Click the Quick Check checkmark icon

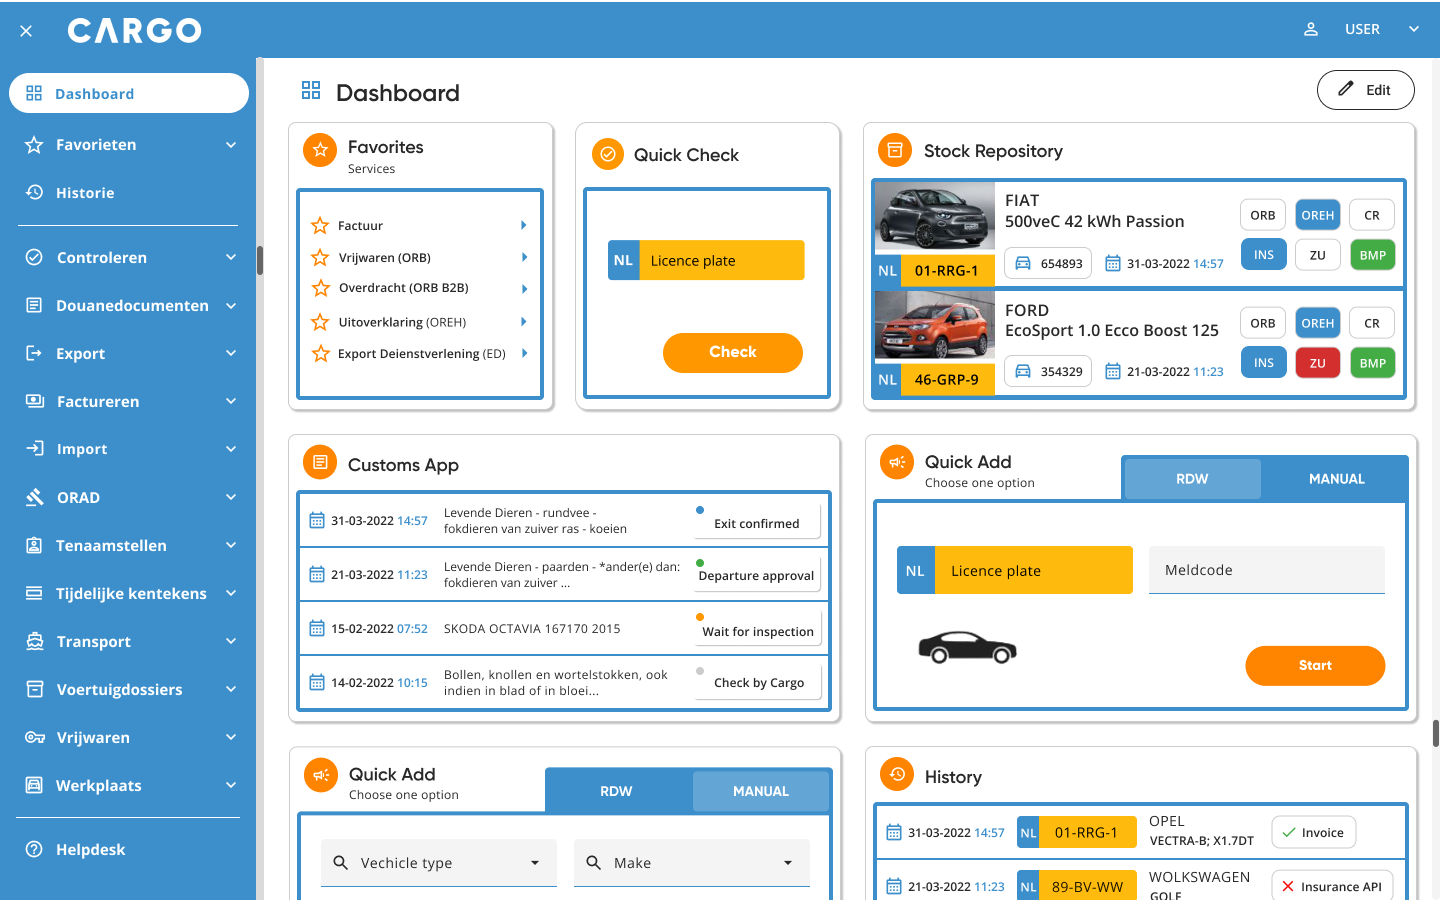coord(607,154)
